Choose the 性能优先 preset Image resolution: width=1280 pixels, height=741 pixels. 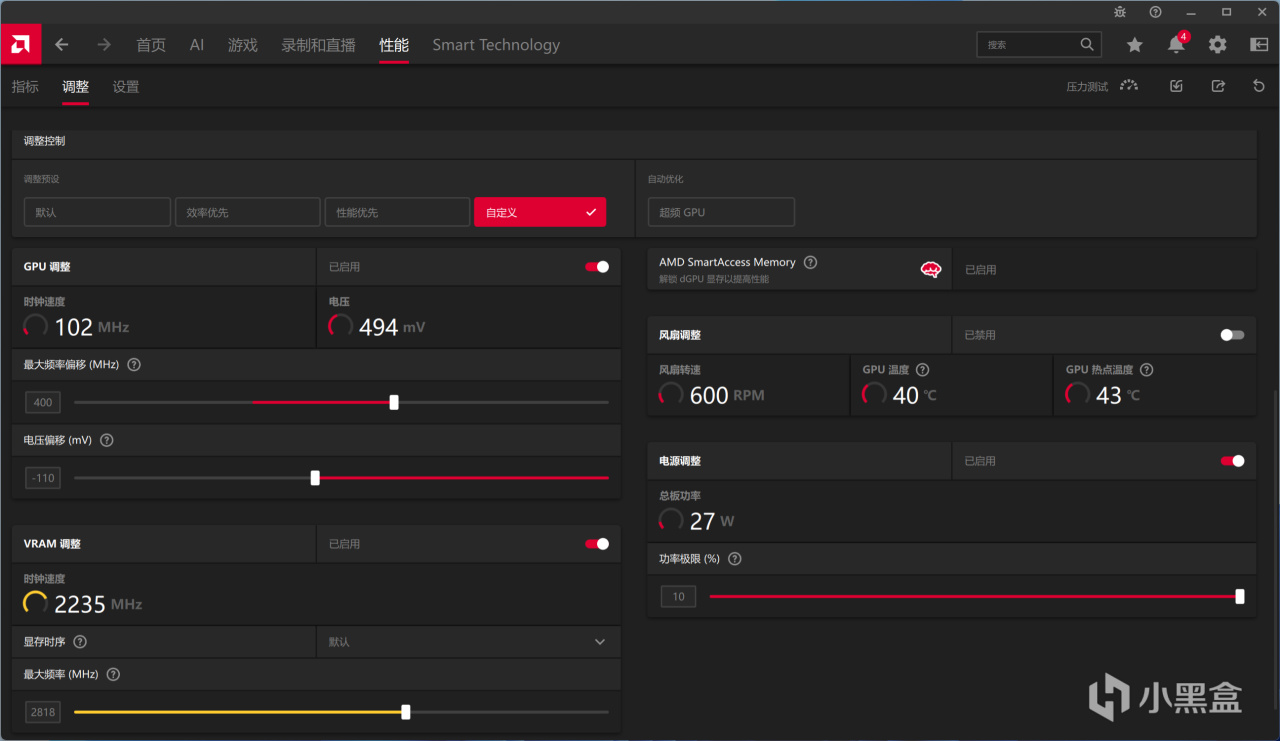point(397,212)
